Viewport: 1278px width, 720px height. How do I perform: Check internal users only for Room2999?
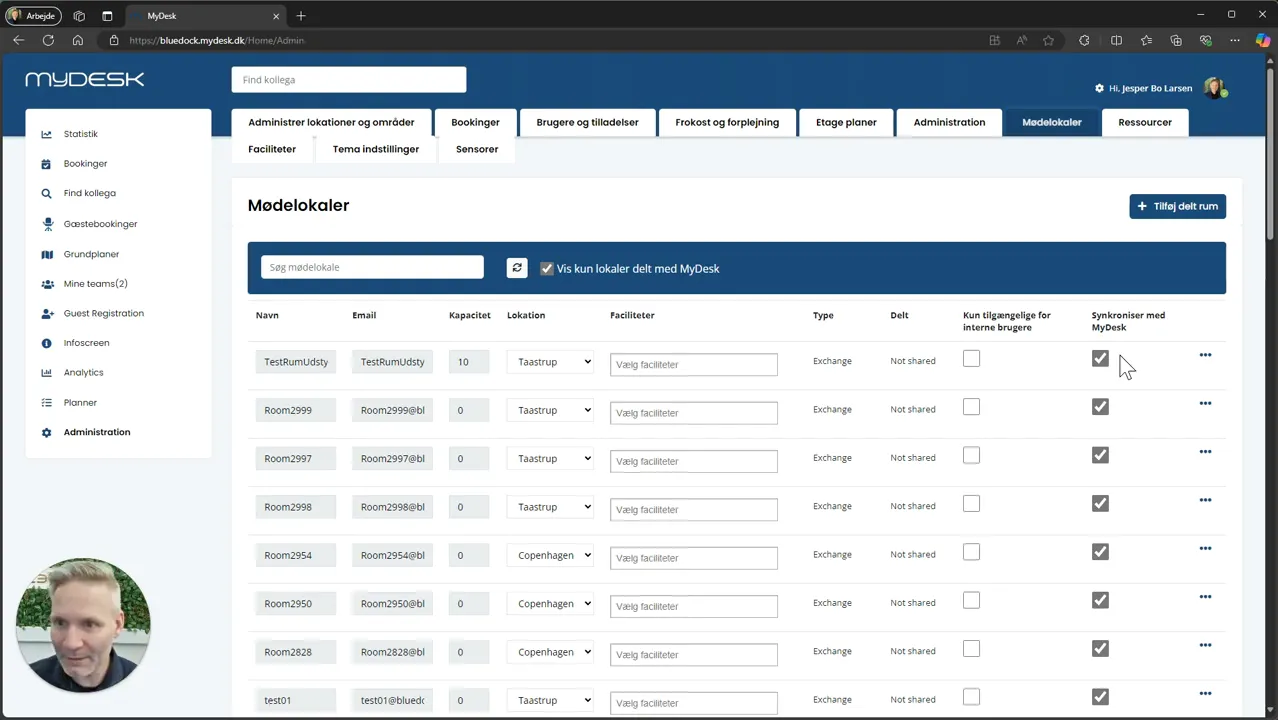click(971, 407)
